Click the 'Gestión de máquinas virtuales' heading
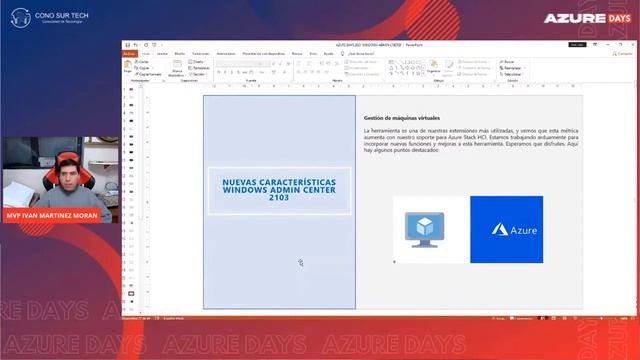Viewport: 640px width, 360px height. coord(402,118)
